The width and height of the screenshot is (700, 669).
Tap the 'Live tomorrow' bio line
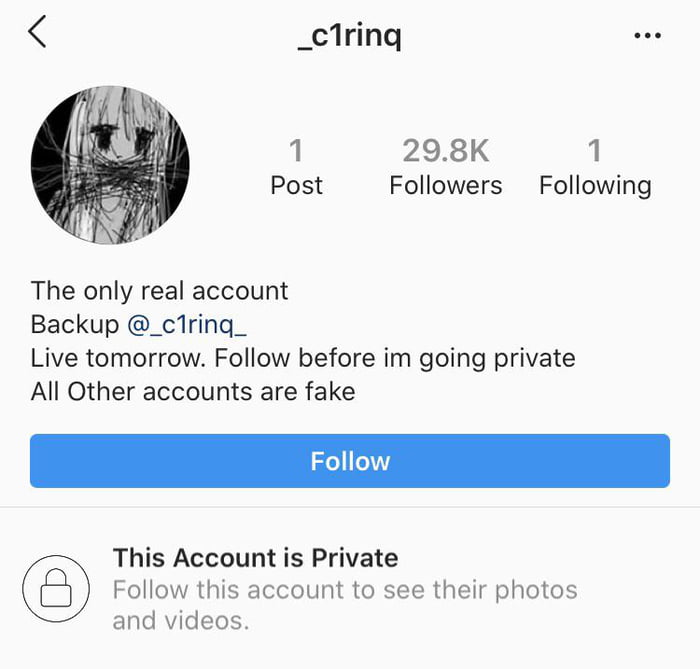point(302,358)
